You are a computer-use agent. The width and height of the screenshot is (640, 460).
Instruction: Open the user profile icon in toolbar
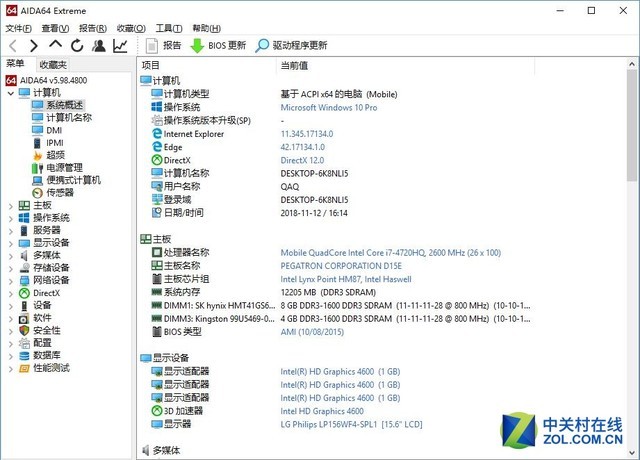pyautogui.click(x=99, y=45)
